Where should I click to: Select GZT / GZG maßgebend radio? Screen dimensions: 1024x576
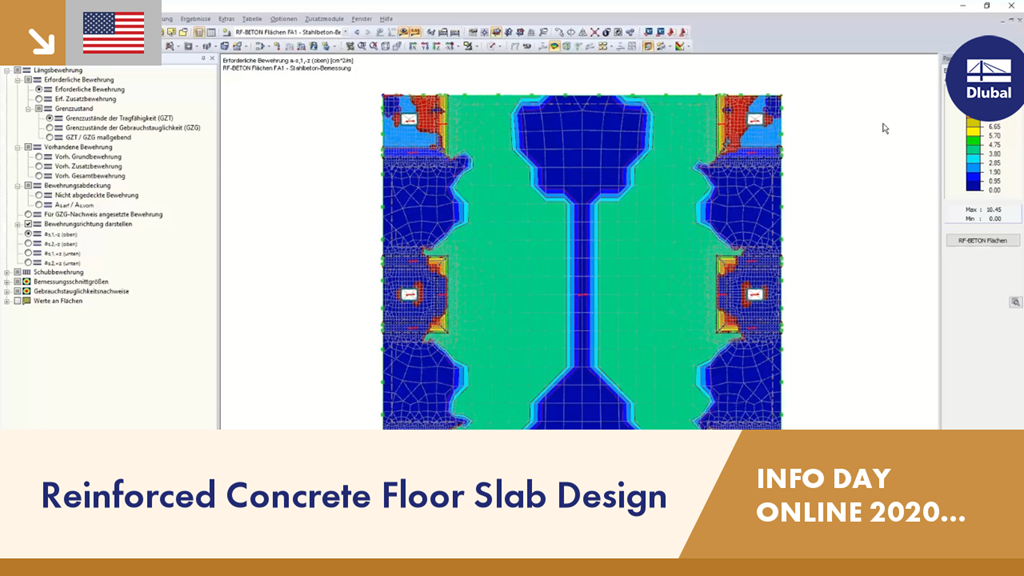click(x=50, y=138)
